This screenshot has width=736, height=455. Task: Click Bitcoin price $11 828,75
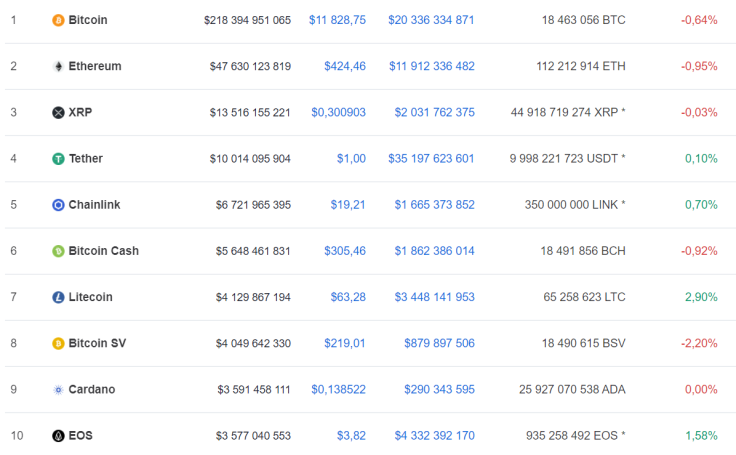tap(337, 20)
